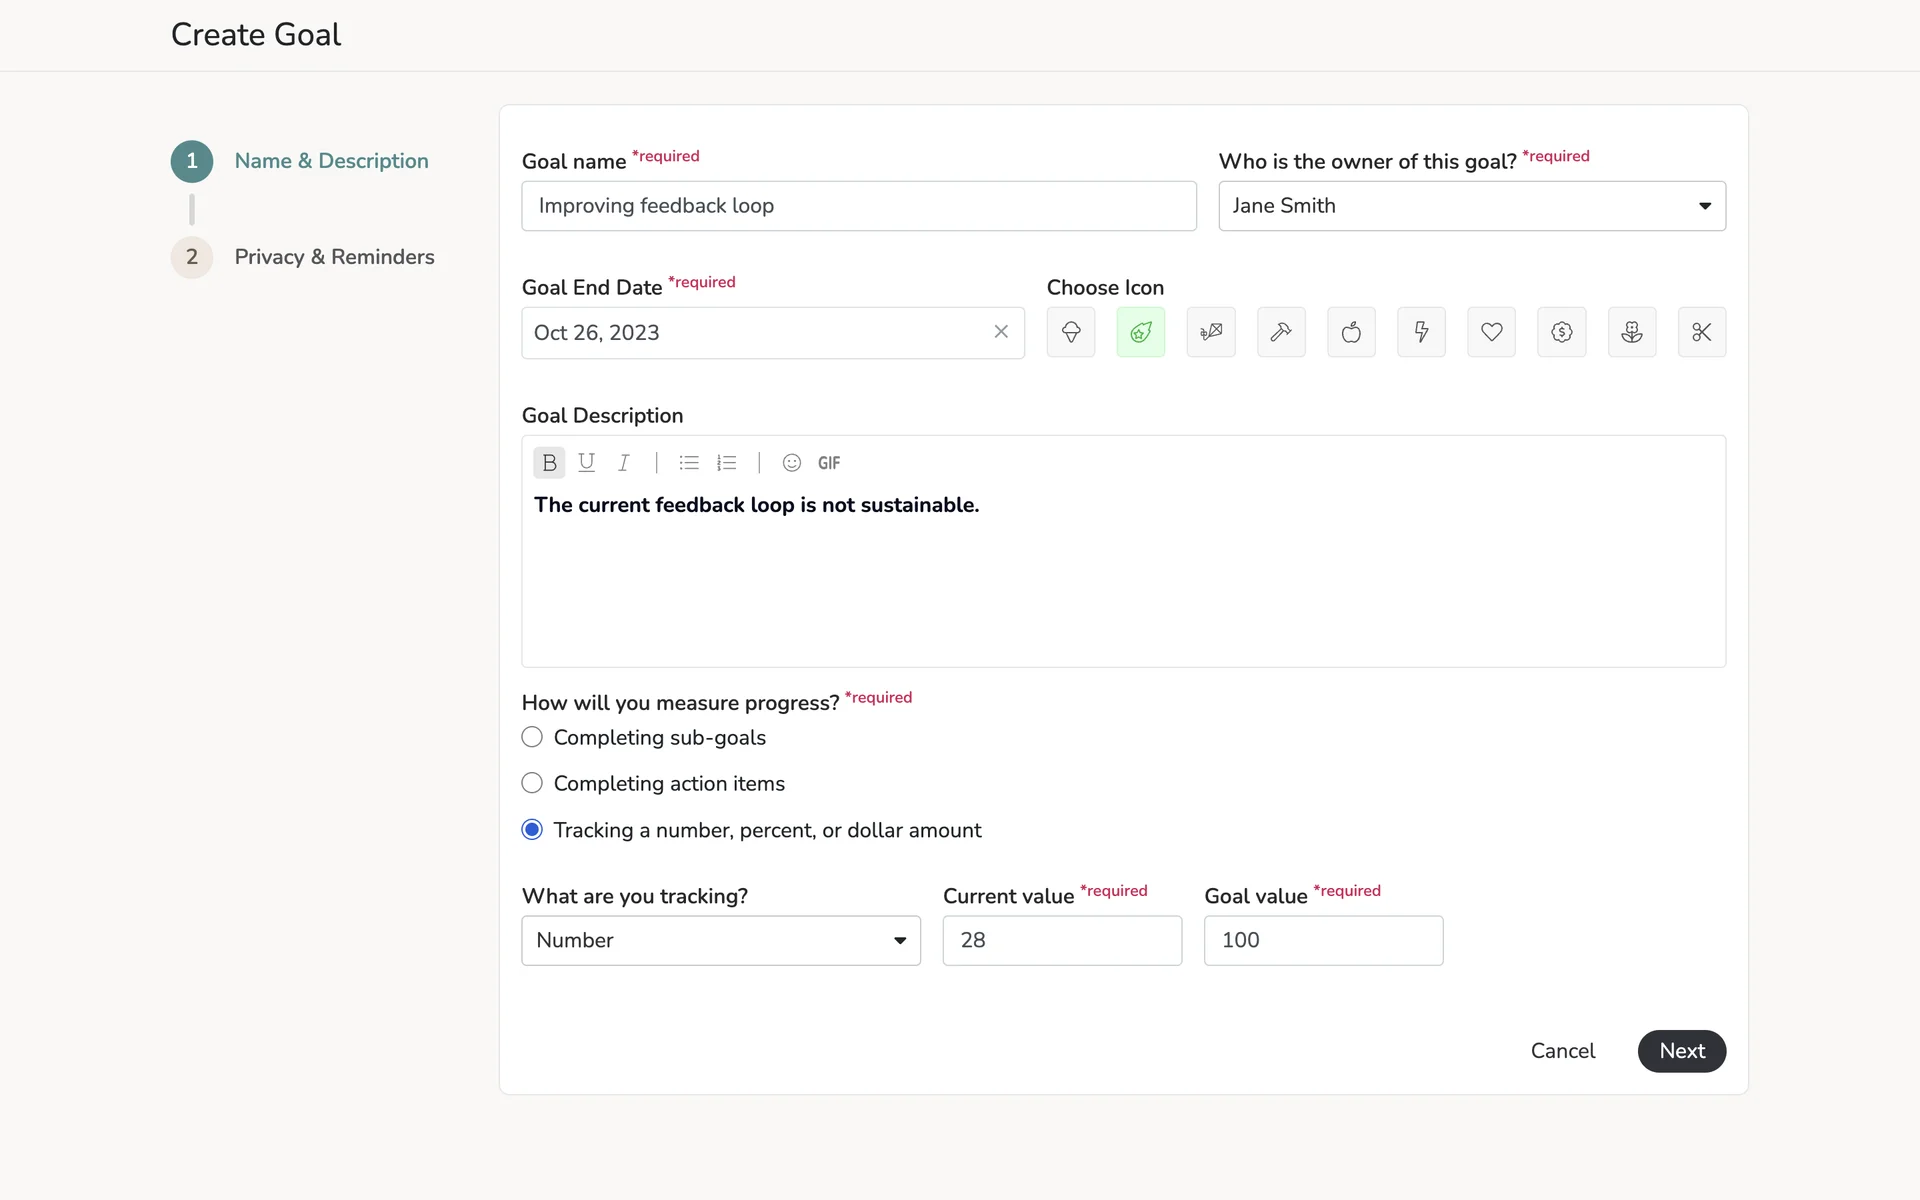The height and width of the screenshot is (1200, 1920).
Task: Open the goal owner dropdown
Action: 1471,206
